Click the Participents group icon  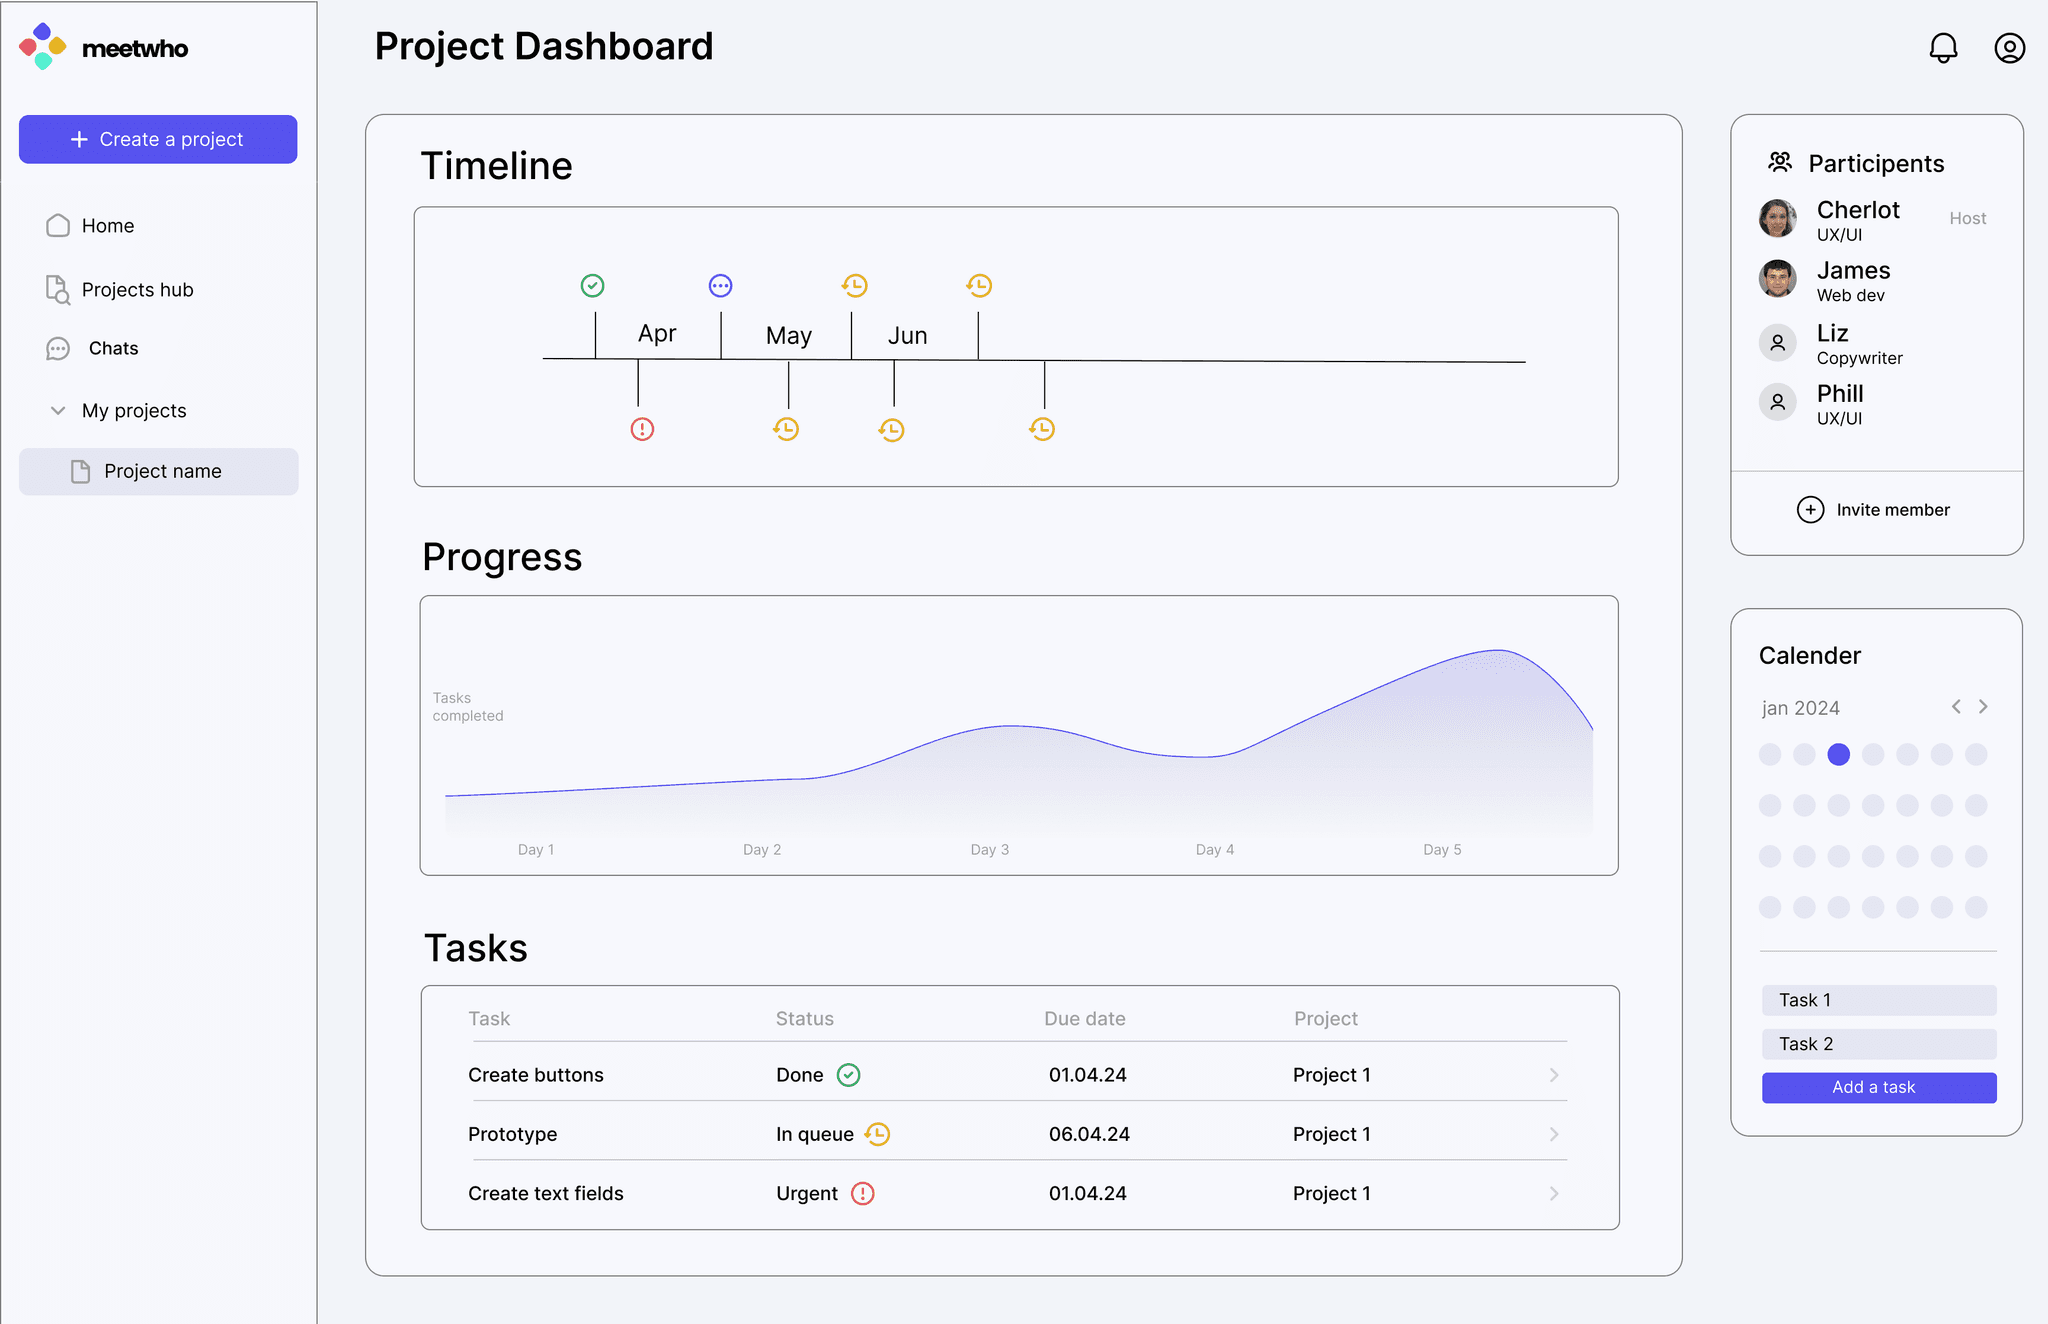pyautogui.click(x=1780, y=162)
